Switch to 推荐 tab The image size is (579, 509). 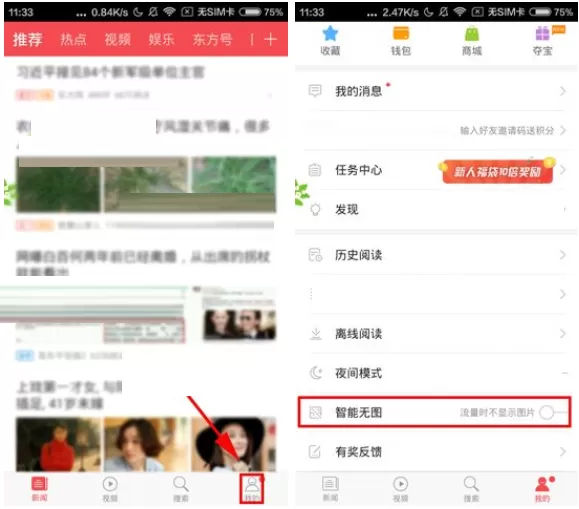tap(28, 40)
